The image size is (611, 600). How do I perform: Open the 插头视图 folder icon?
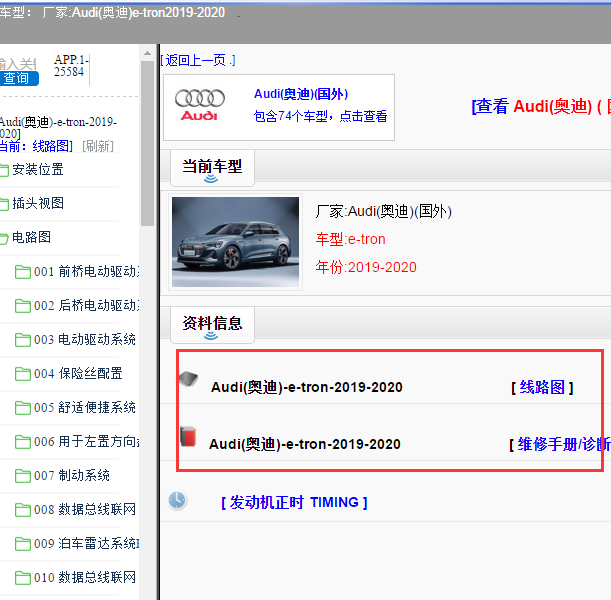(x=4, y=204)
